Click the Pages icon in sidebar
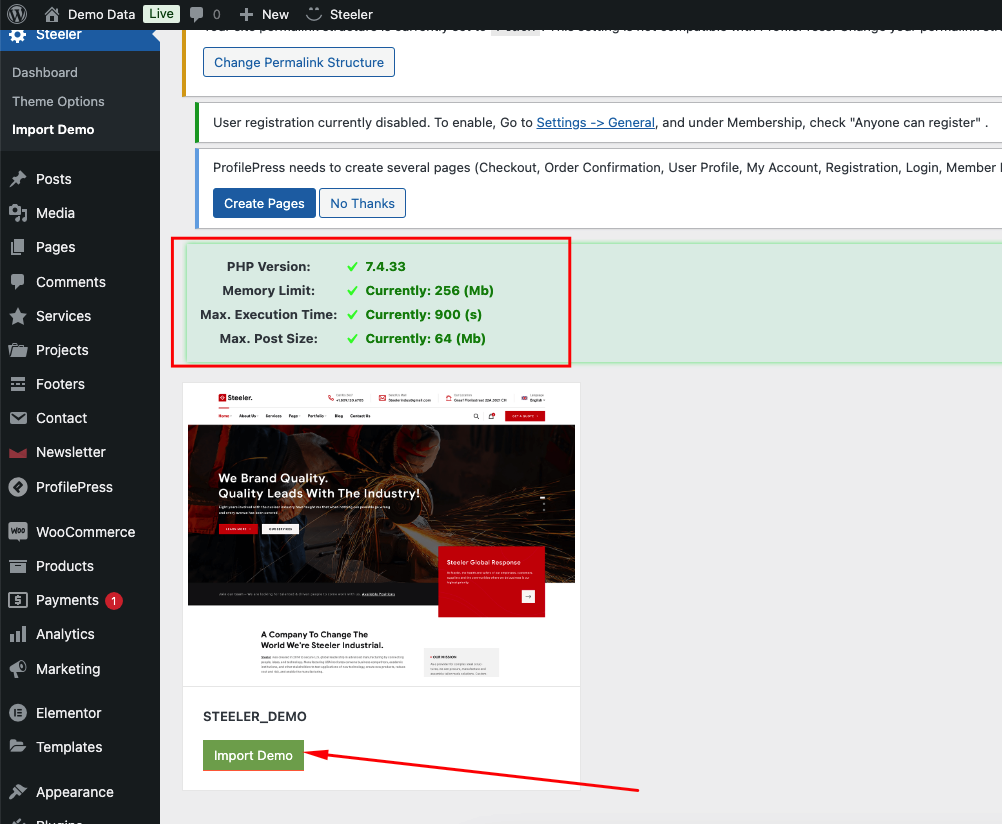Image resolution: width=1002 pixels, height=824 pixels. 18,247
